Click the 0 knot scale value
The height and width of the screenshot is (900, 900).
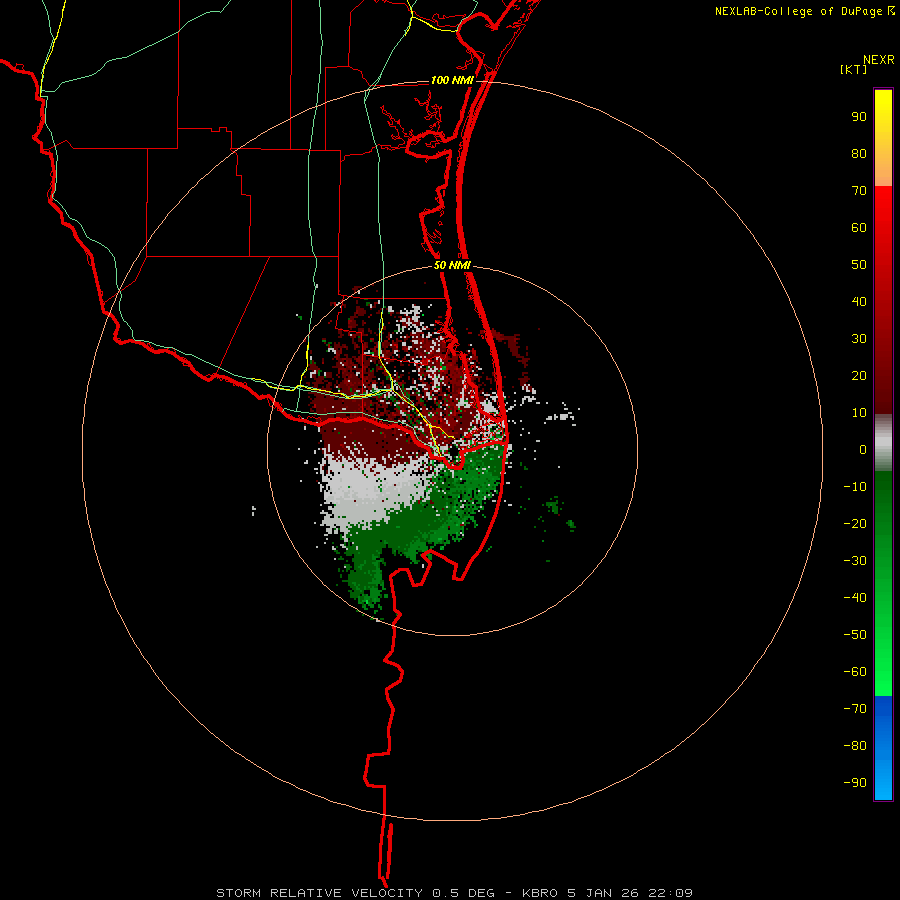(863, 450)
